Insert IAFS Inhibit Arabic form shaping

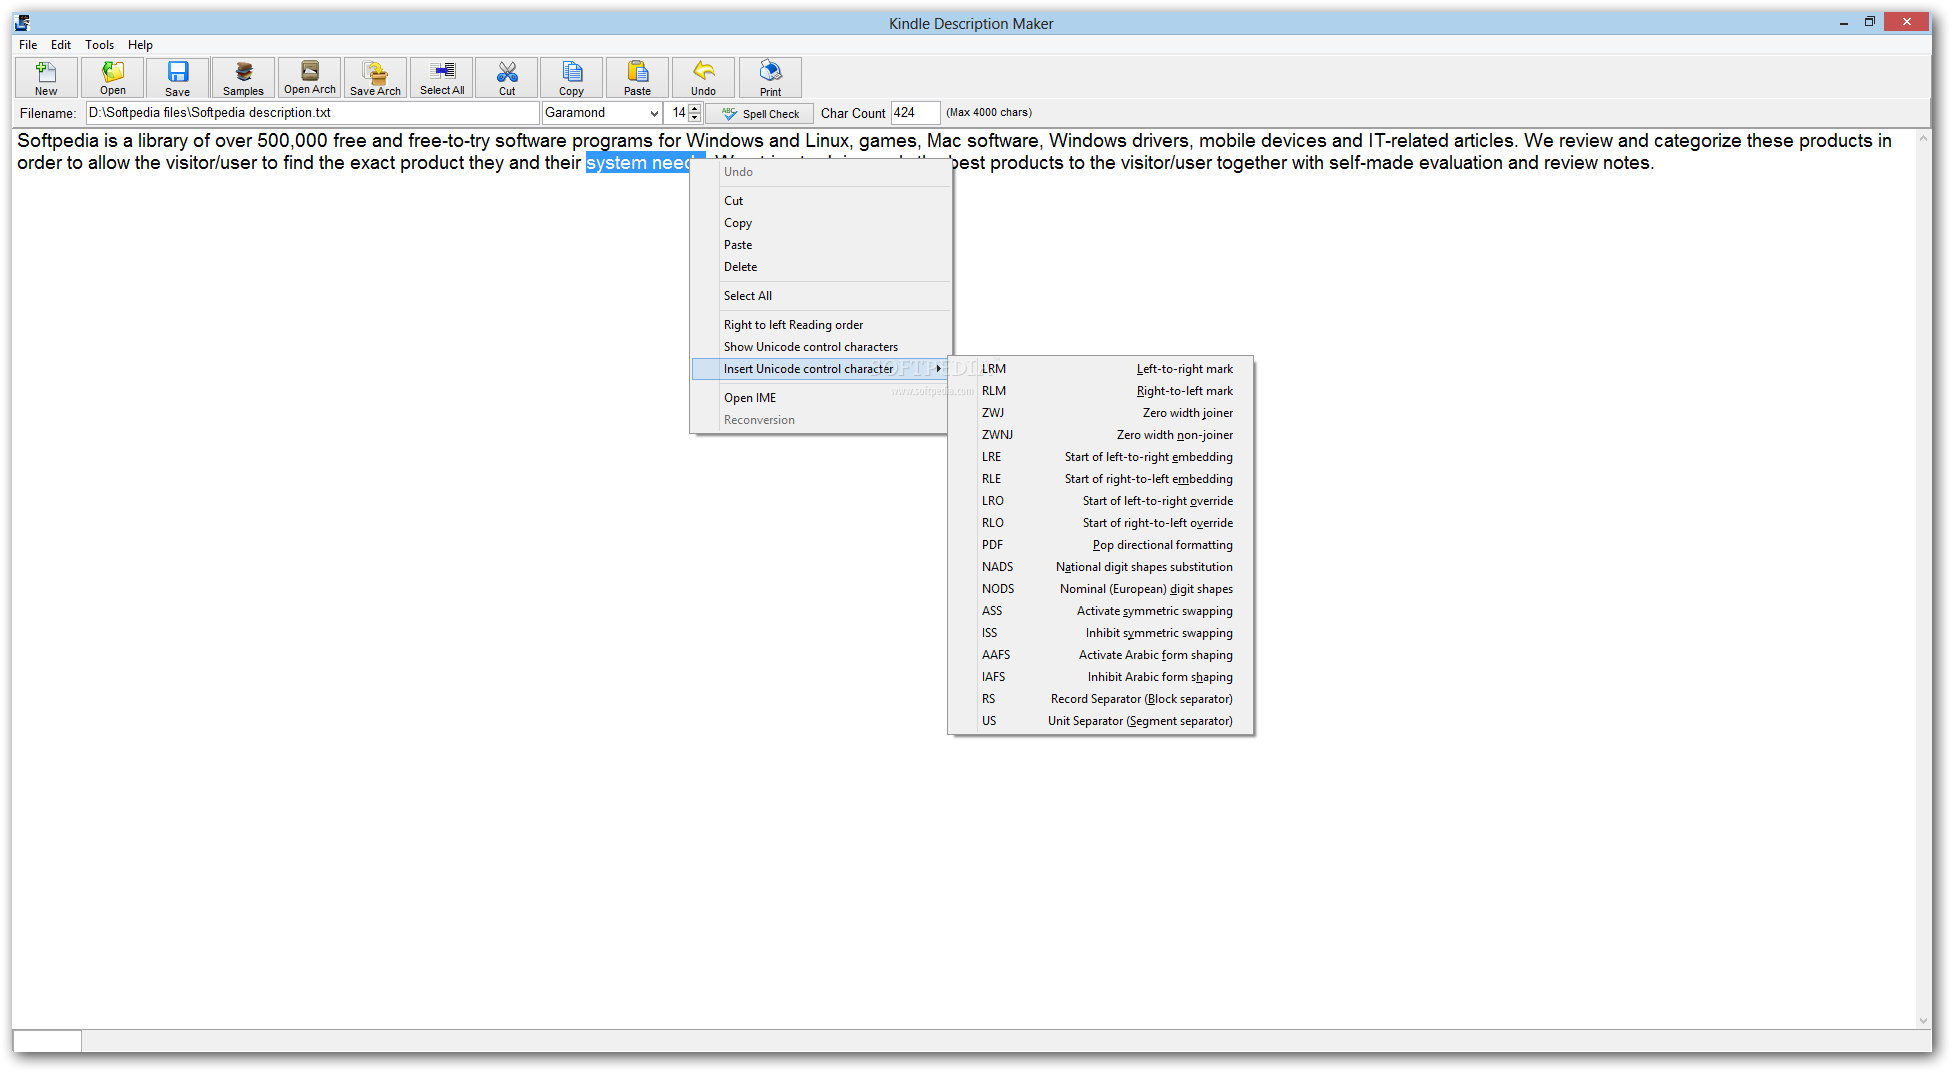pos(1100,677)
